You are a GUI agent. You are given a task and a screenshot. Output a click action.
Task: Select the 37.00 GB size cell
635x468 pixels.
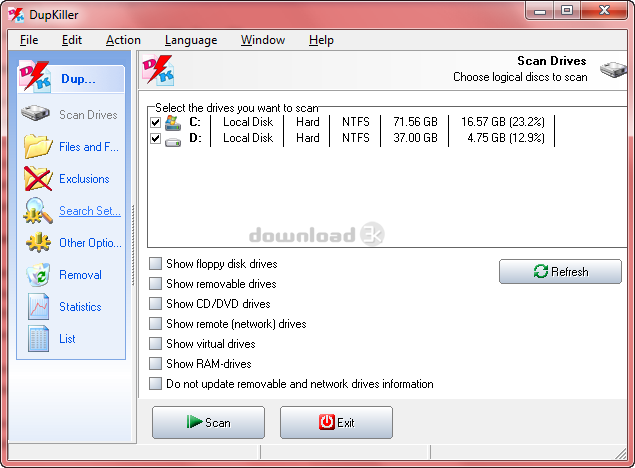point(415,138)
